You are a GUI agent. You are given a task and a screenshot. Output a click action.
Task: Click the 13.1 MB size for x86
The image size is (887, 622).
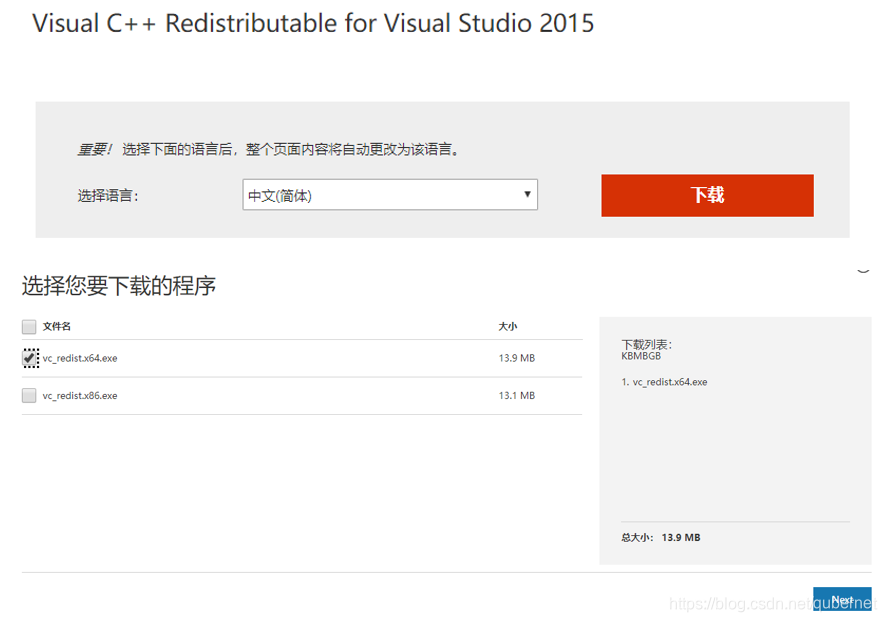pyautogui.click(x=516, y=395)
